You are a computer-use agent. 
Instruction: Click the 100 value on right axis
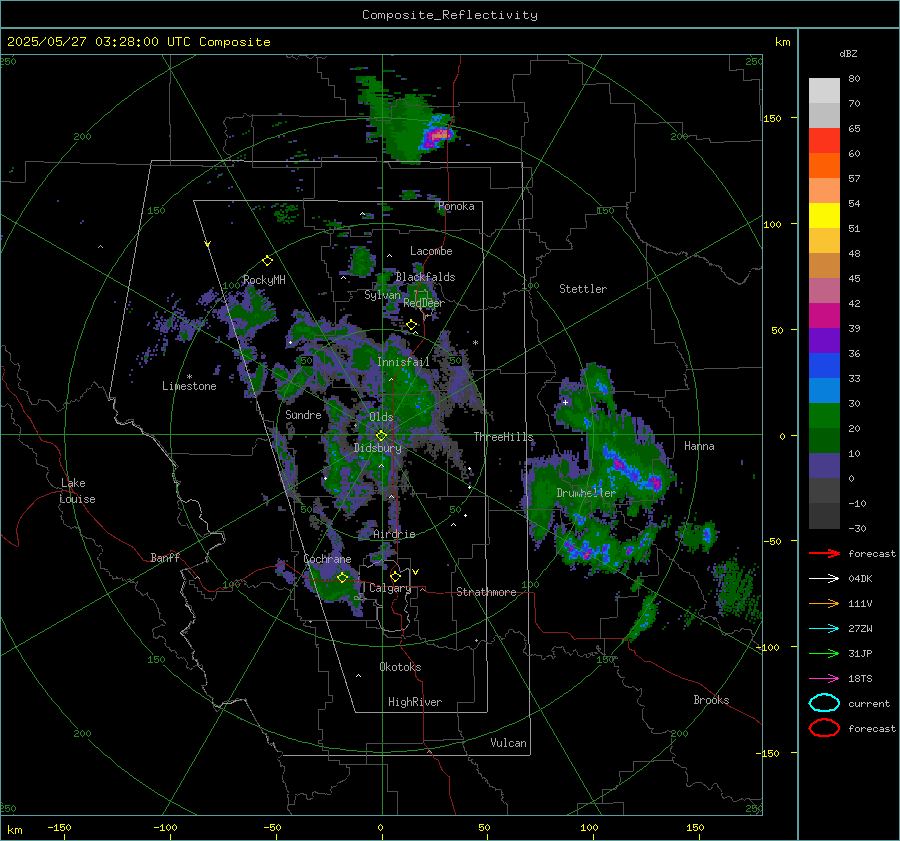pos(772,224)
